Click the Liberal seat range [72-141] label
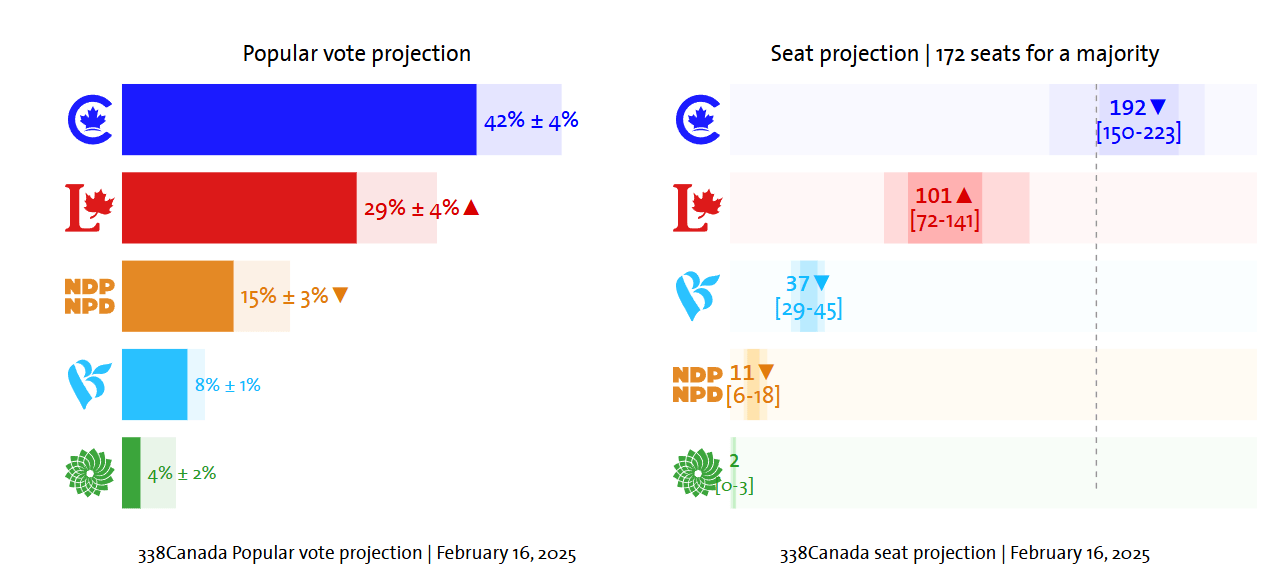Image resolution: width=1287 pixels, height=583 pixels. coord(944,221)
